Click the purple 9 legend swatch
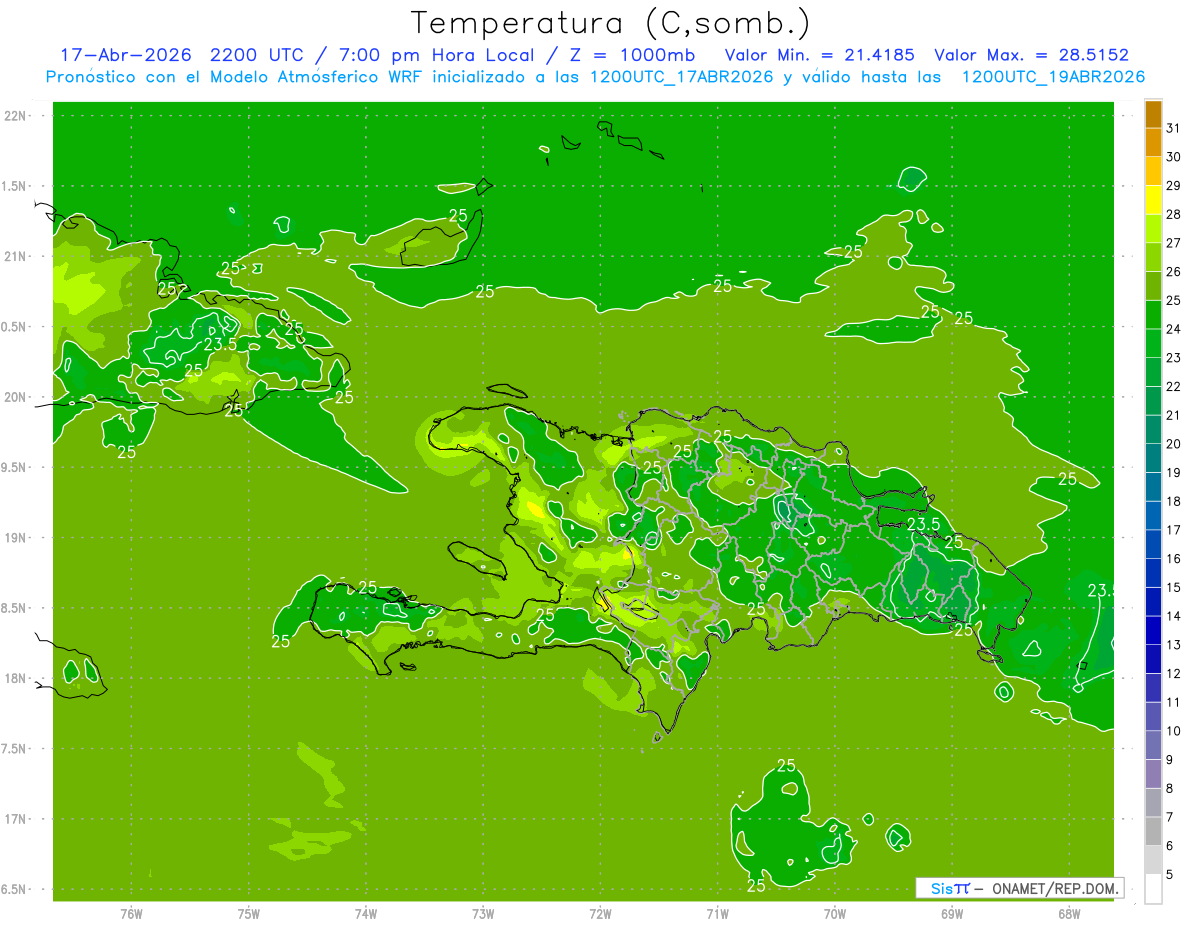The image size is (1200, 927). [x=1153, y=746]
